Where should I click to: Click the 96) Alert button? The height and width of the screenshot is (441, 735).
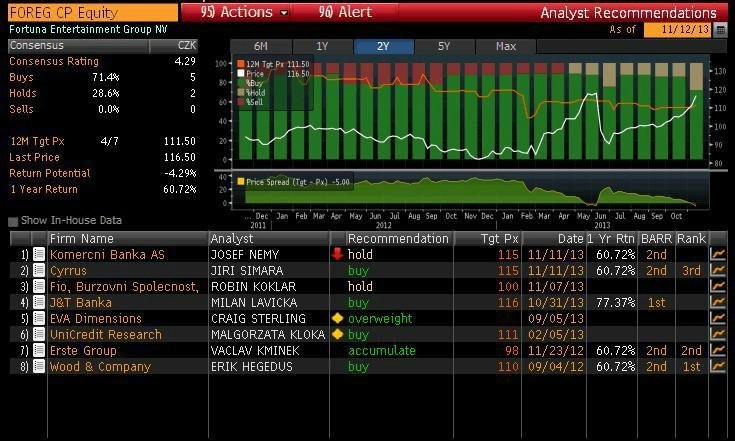point(345,12)
